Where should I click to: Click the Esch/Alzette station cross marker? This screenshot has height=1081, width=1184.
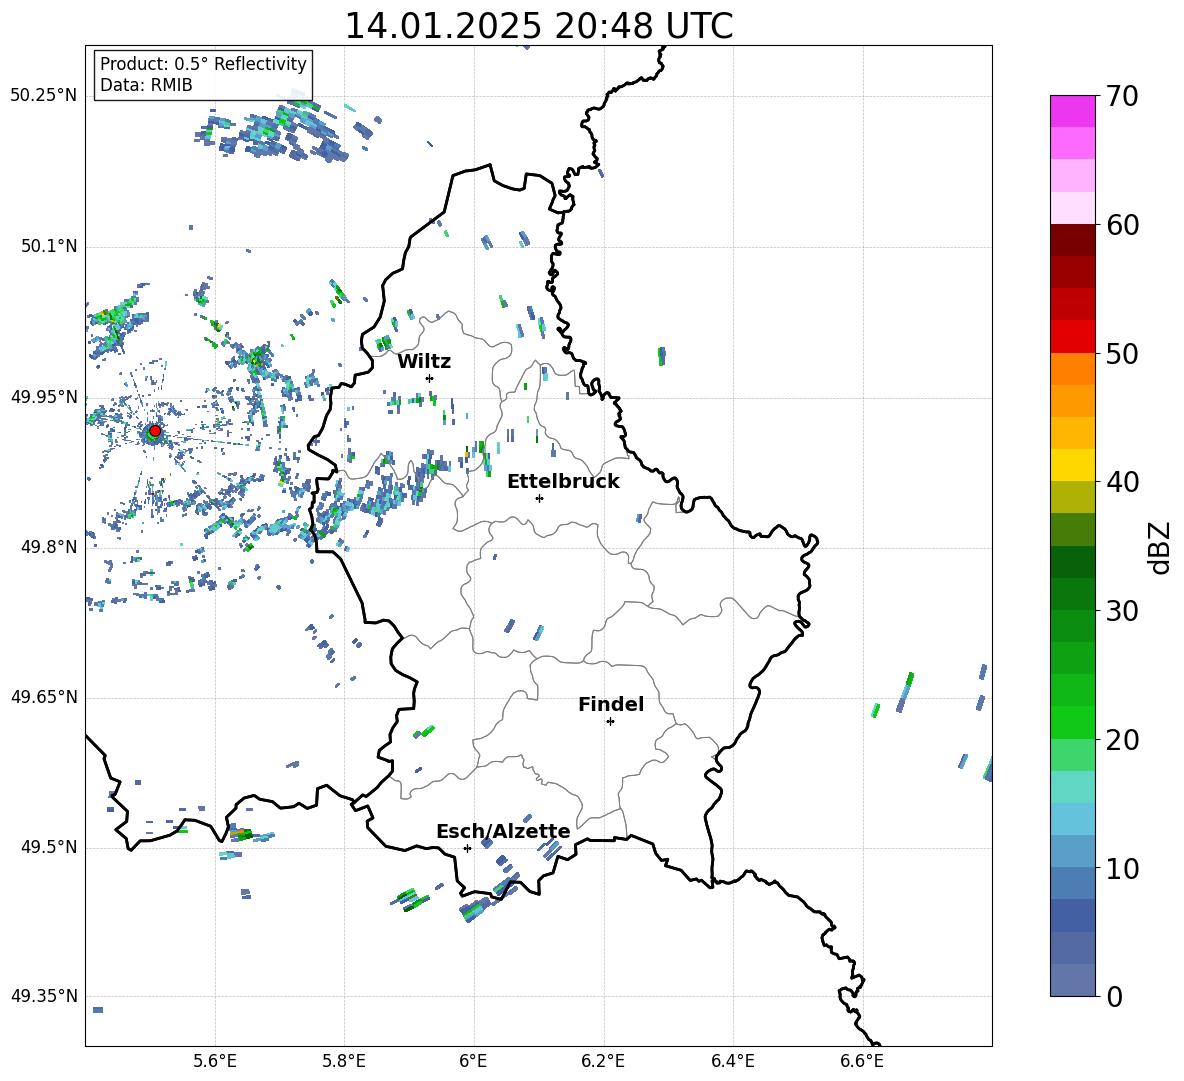467,848
